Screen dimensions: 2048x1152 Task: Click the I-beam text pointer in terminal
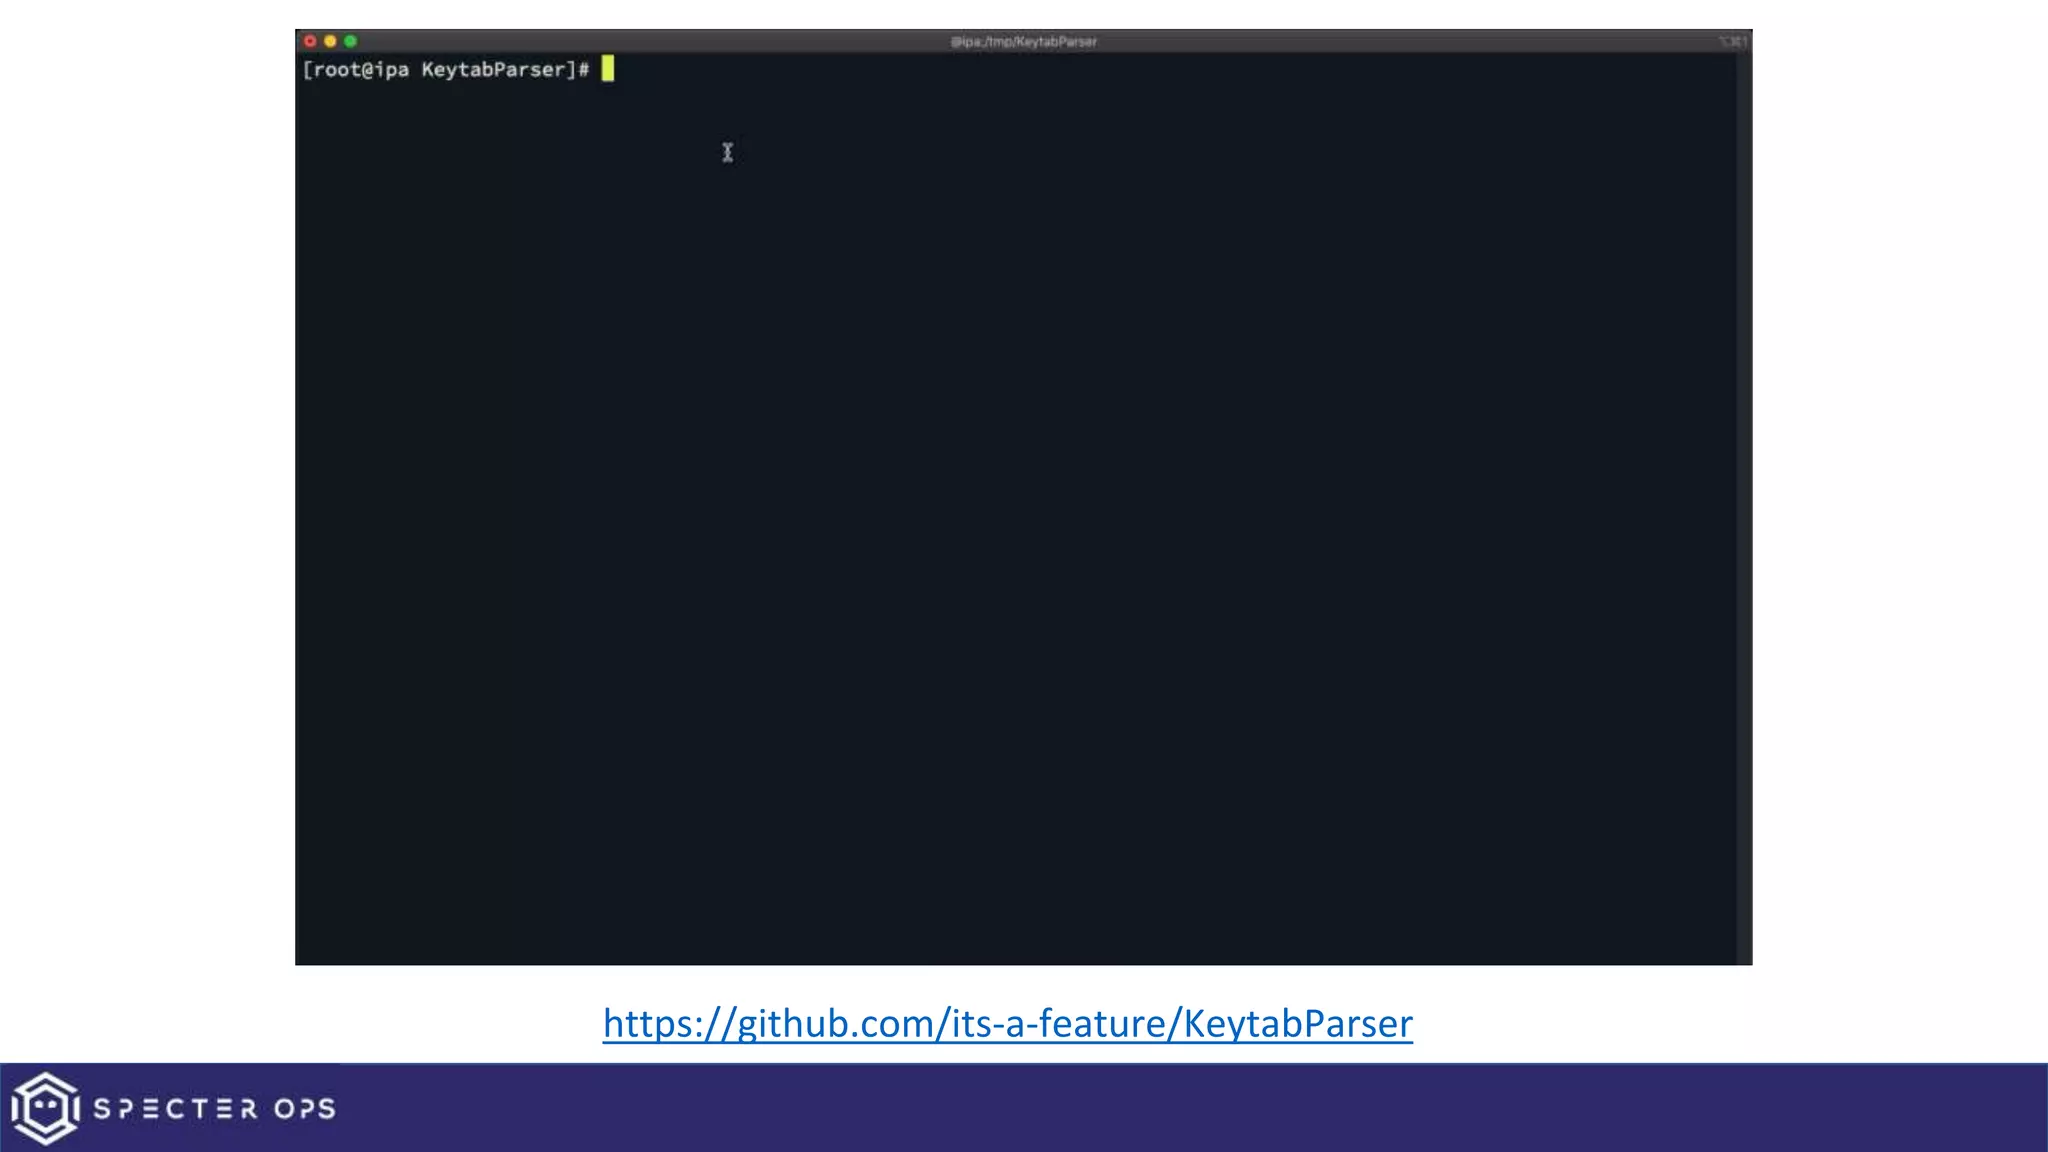tap(728, 152)
